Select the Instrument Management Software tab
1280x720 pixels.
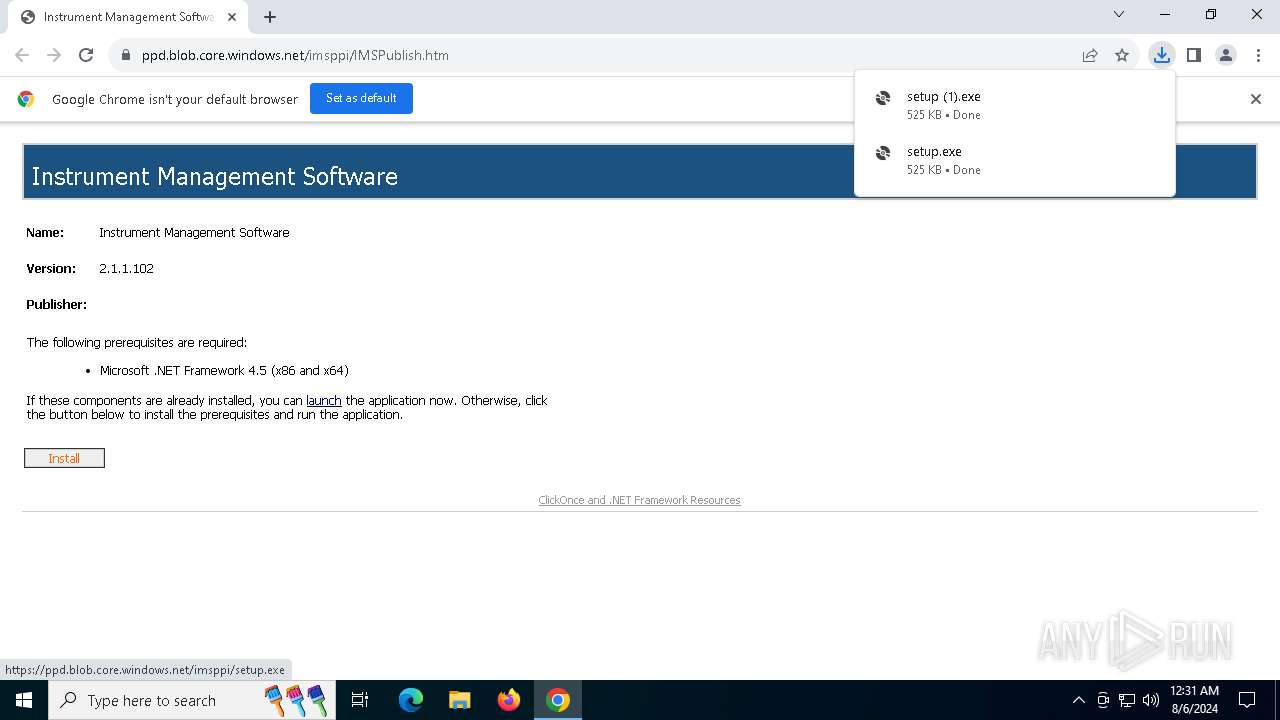click(x=128, y=17)
